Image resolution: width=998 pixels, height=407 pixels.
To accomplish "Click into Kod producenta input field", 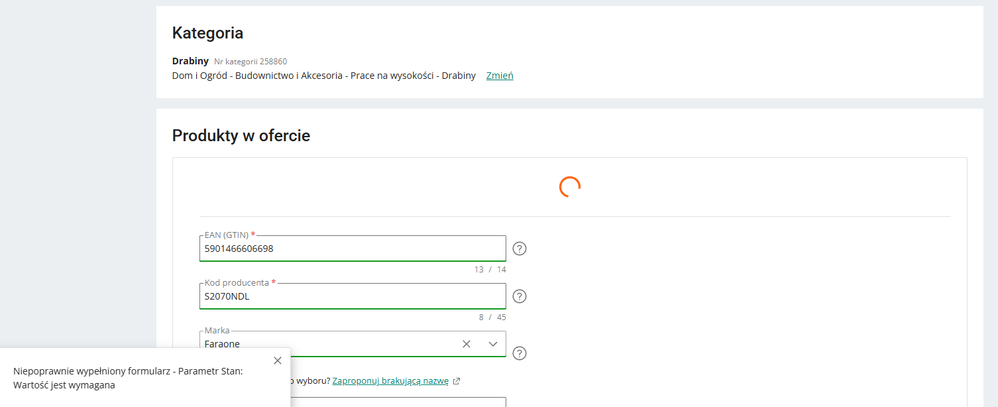I will [x=352, y=296].
